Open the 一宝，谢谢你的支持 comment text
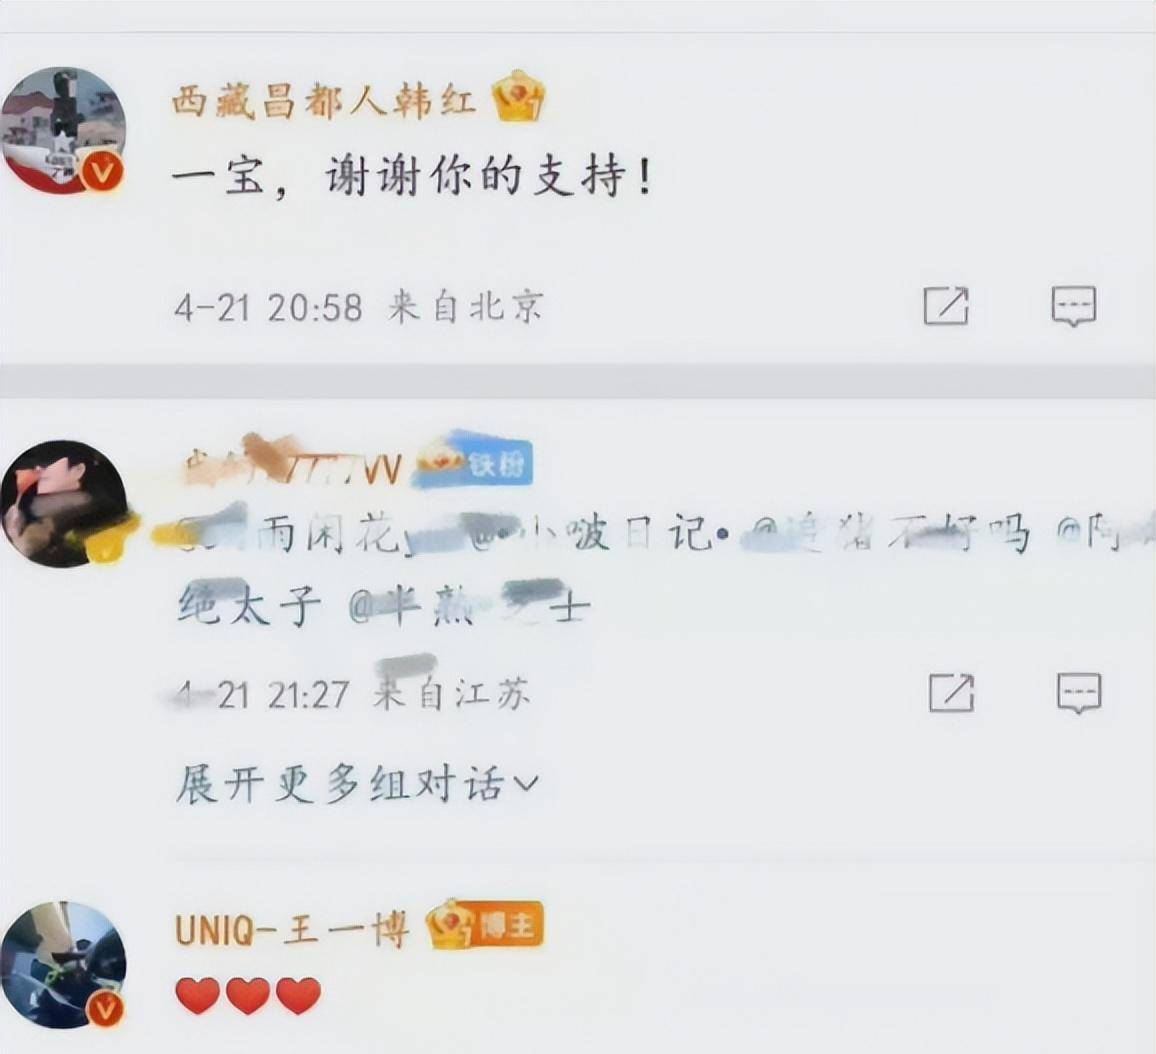The width and height of the screenshot is (1156, 1054). click(413, 178)
